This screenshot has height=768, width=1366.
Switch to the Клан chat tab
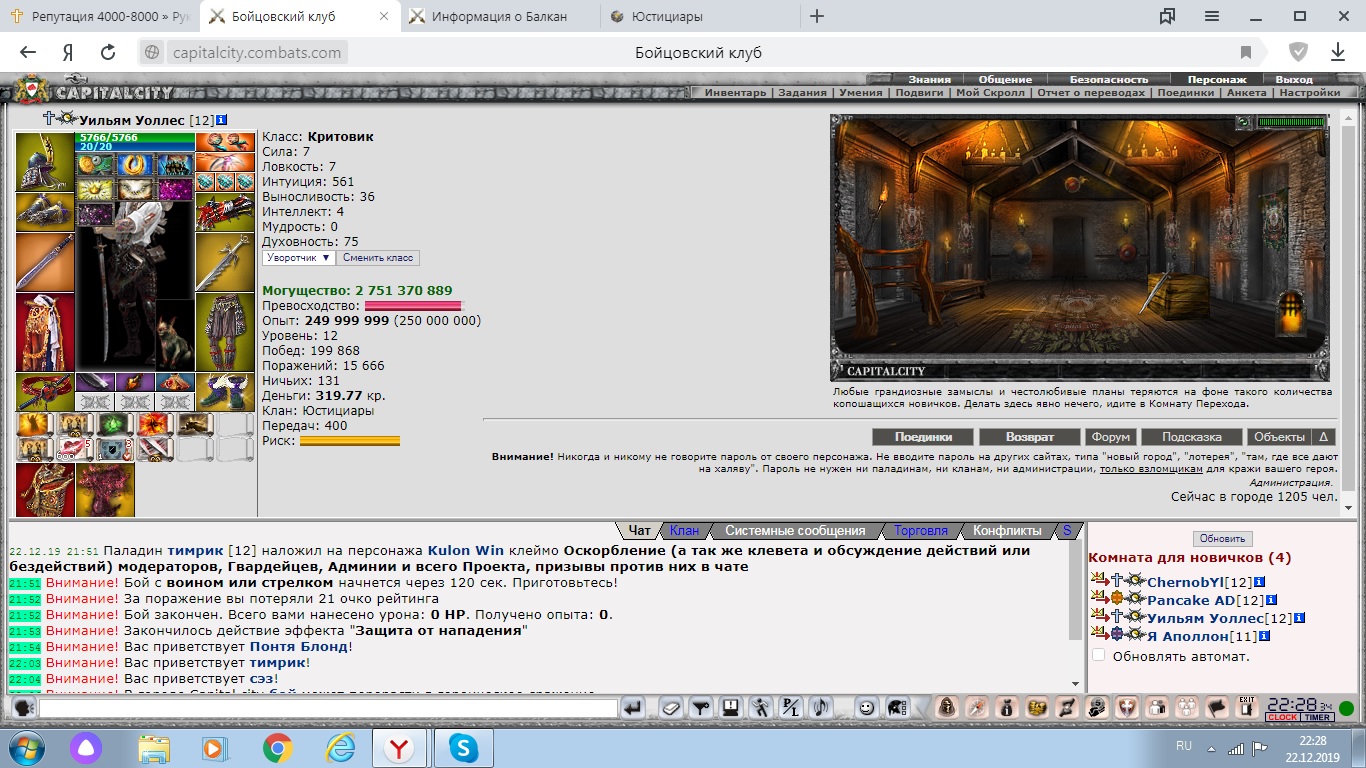tap(684, 531)
